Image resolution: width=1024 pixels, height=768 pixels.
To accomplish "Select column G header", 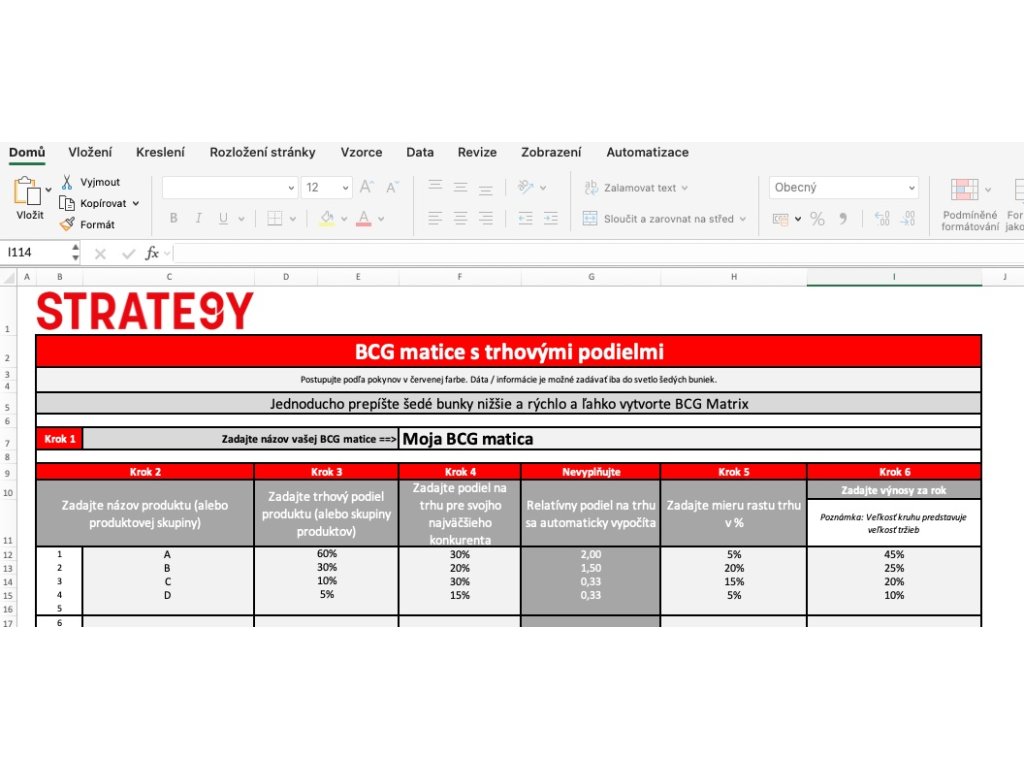I will (x=591, y=277).
